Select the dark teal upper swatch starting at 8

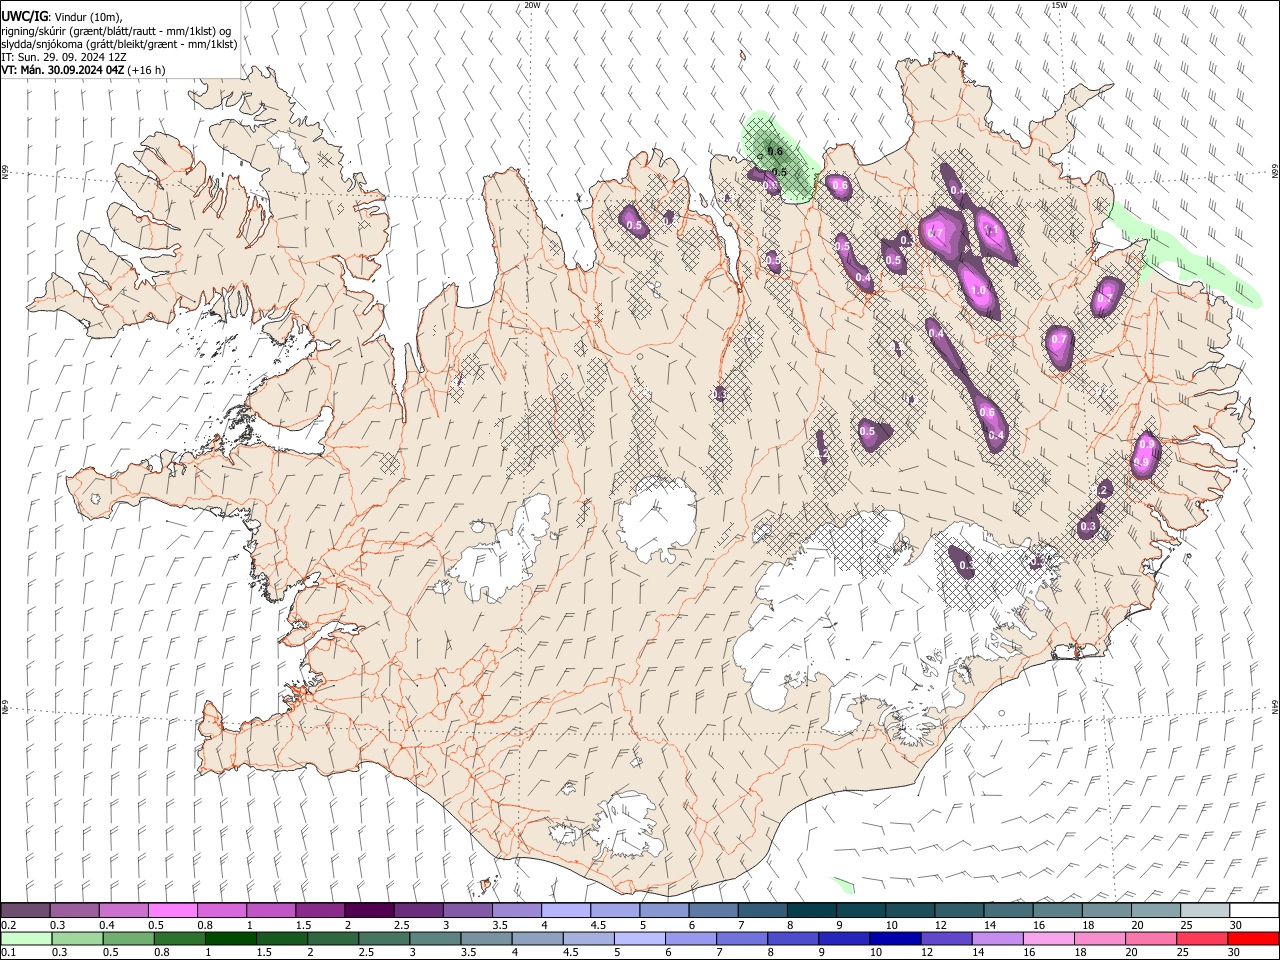[811, 911]
